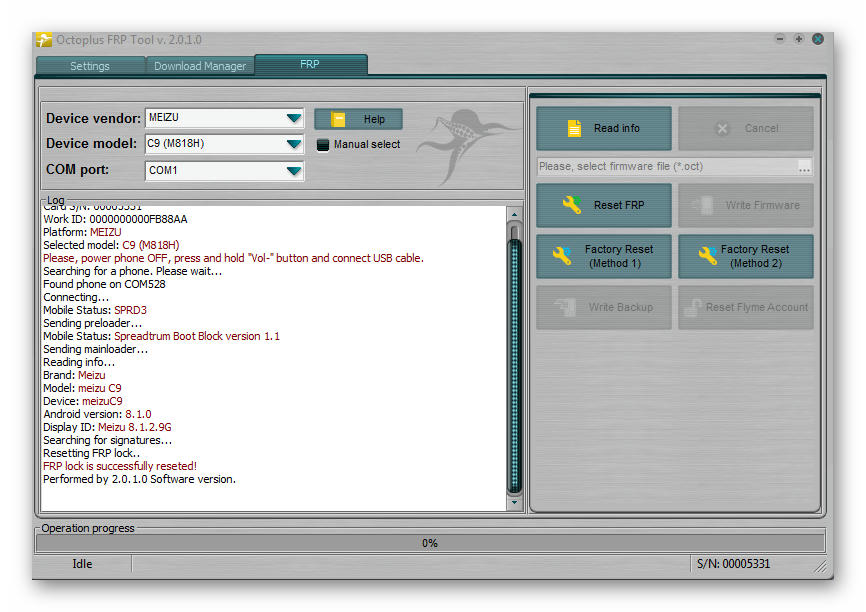Image resolution: width=866 pixels, height=612 pixels.
Task: Click the Reset FRP wrench icon
Action: pos(572,205)
